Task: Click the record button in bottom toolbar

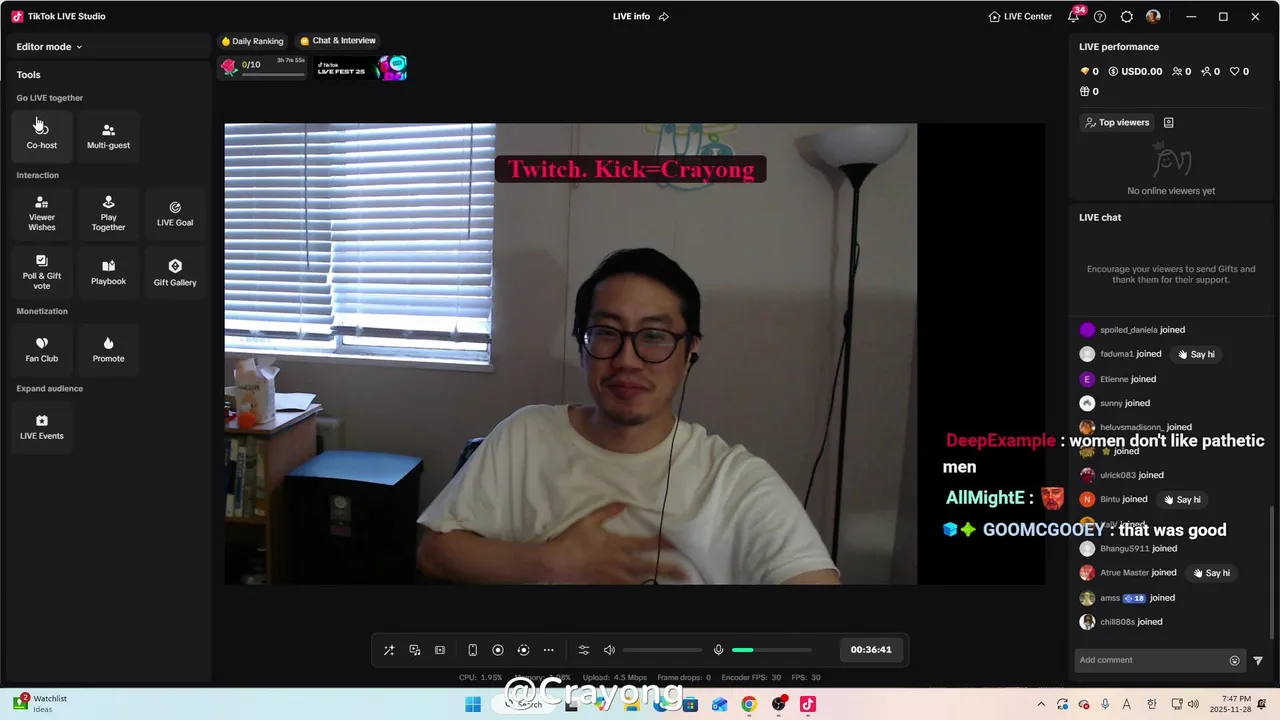Action: pos(498,650)
